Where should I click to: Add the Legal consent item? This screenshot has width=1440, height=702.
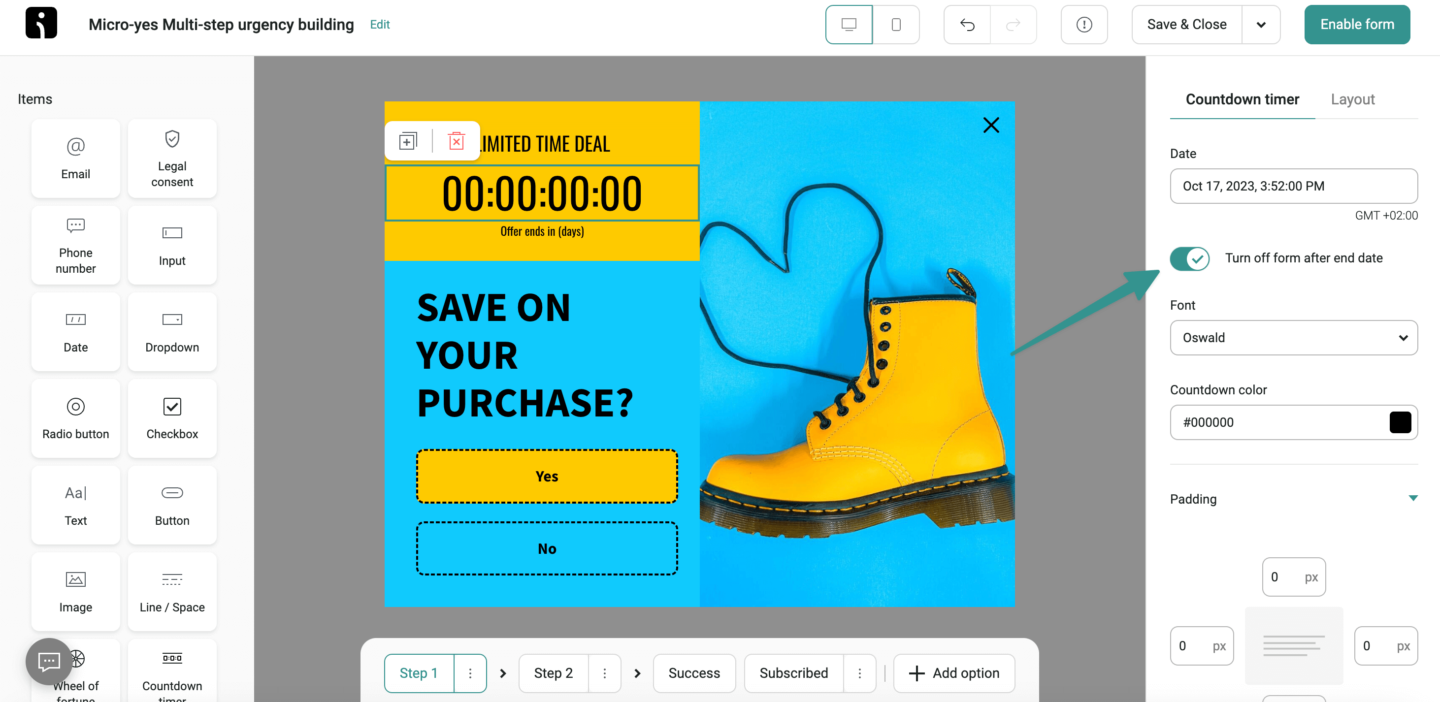[x=172, y=159]
